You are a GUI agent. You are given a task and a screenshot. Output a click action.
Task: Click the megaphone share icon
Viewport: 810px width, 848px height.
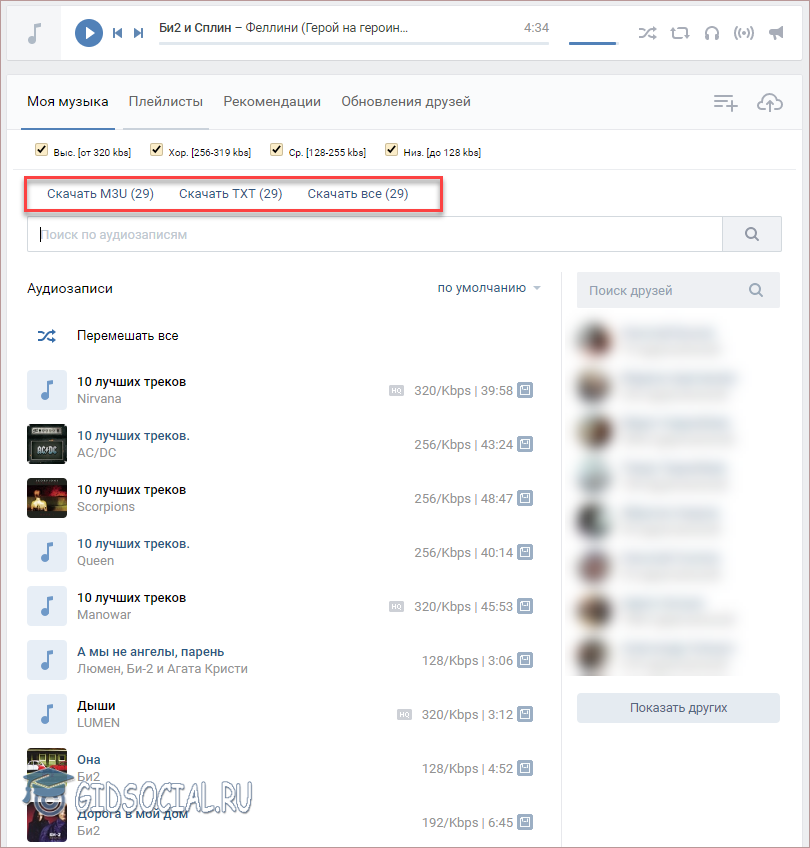coord(775,33)
